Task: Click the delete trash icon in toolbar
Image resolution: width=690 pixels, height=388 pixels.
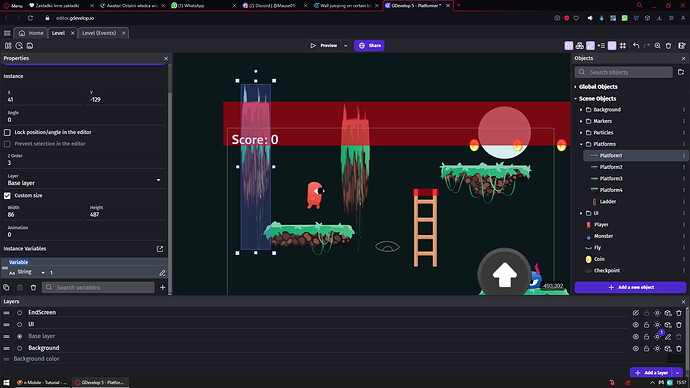Action: tap(668, 46)
